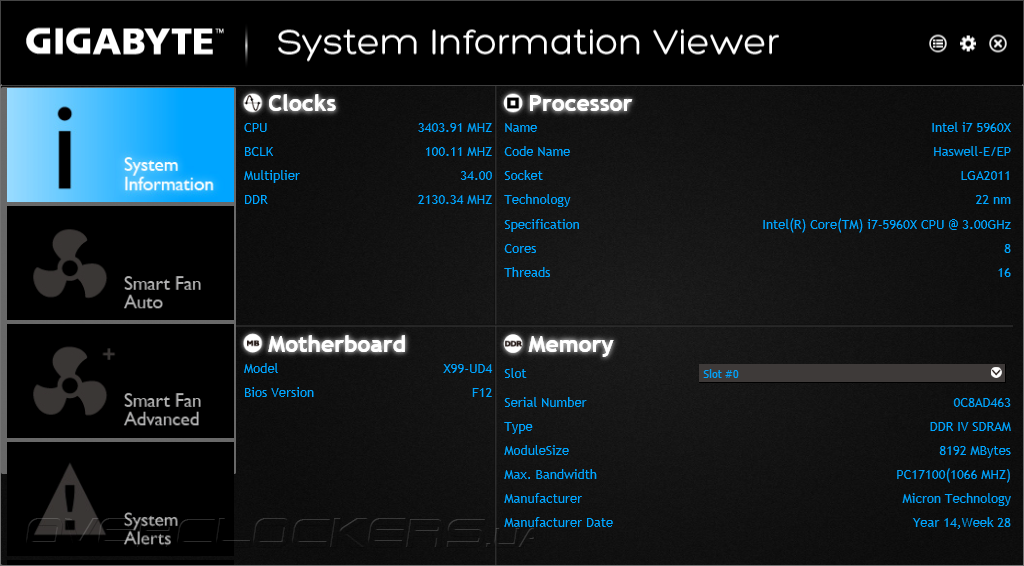
Task: Click the Clocks section heading
Action: coord(302,103)
